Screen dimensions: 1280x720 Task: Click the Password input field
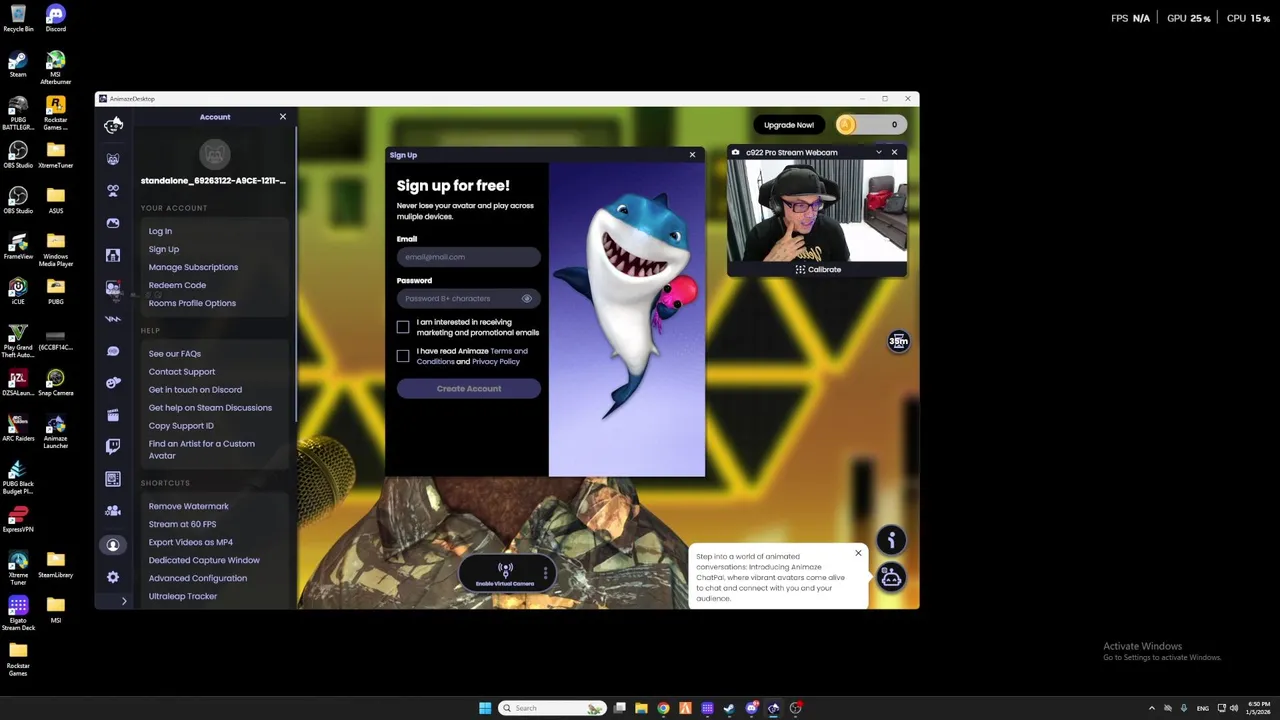tap(469, 298)
